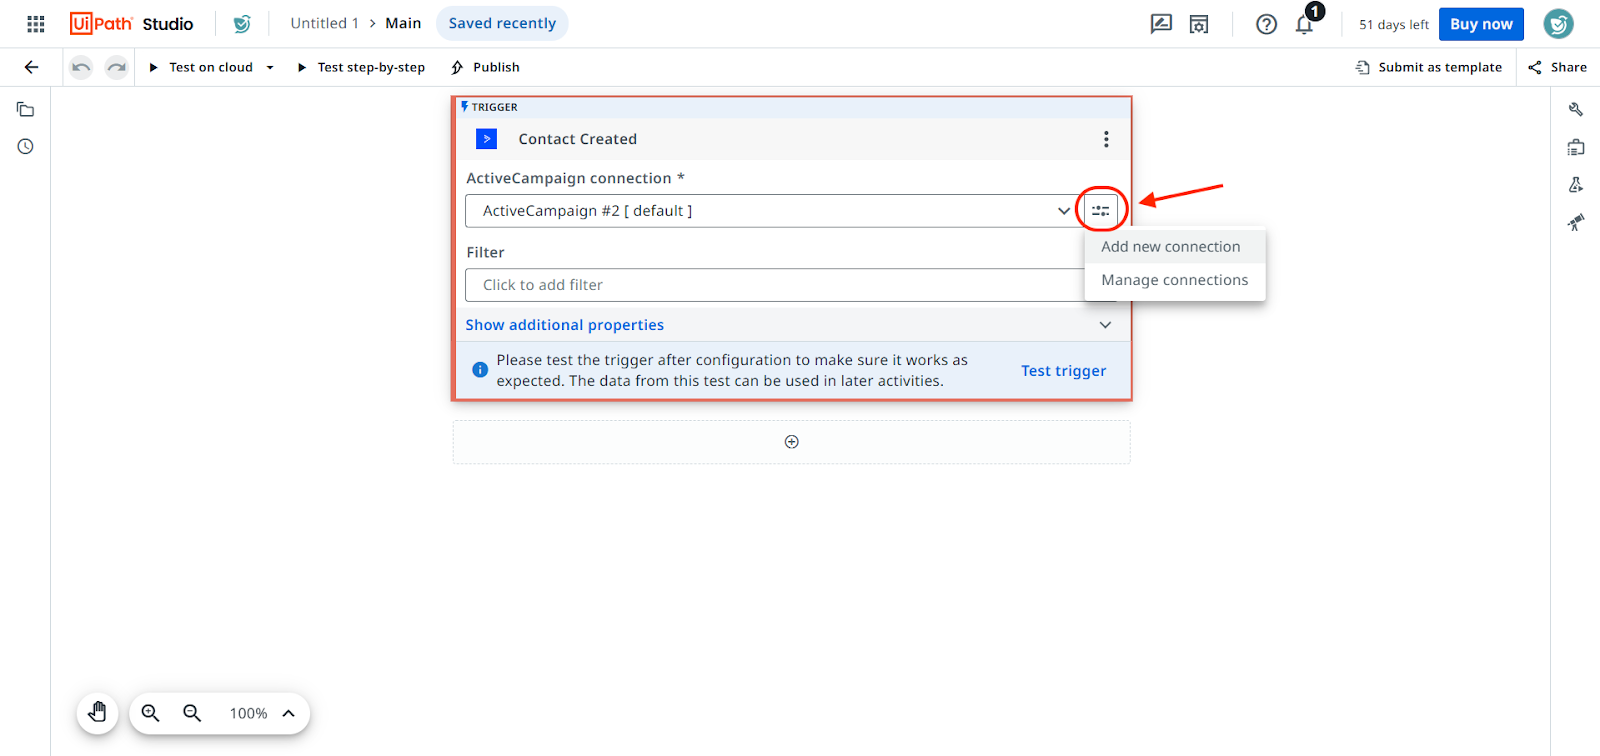Choose Add new connection menu item
Viewport: 1600px width, 756px height.
pos(1171,247)
